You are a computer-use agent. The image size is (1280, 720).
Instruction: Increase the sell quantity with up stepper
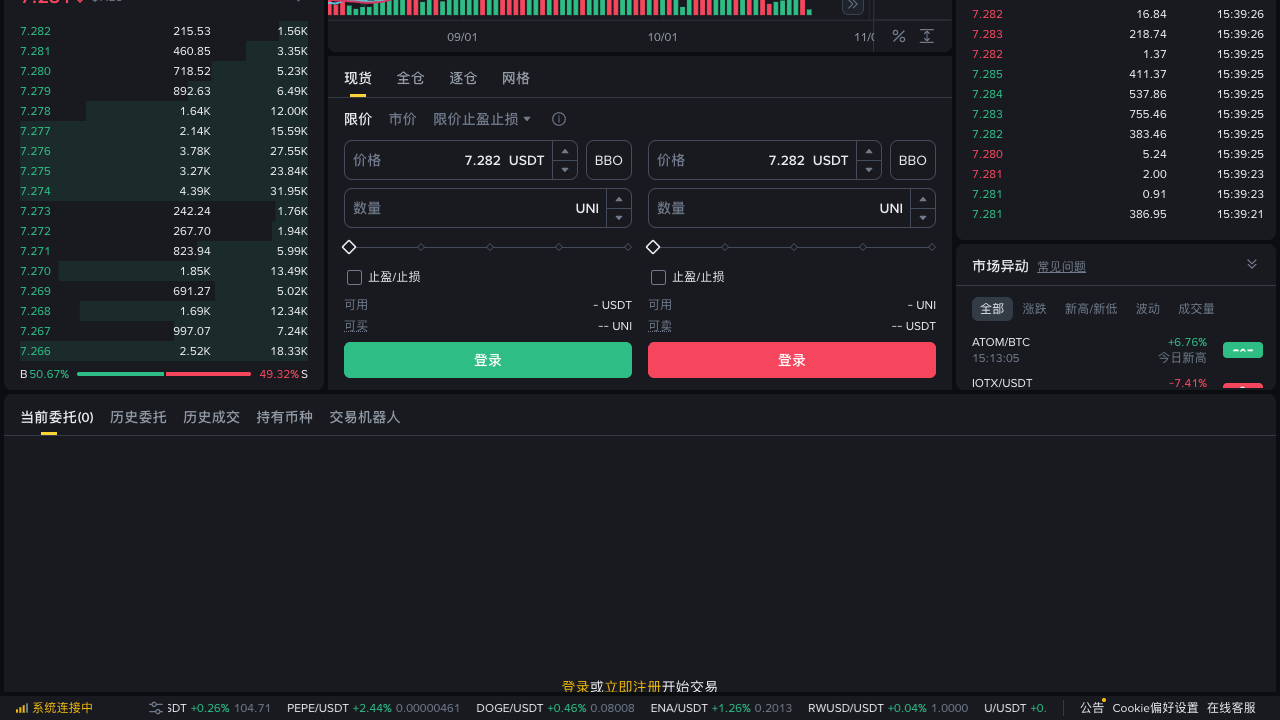923,199
